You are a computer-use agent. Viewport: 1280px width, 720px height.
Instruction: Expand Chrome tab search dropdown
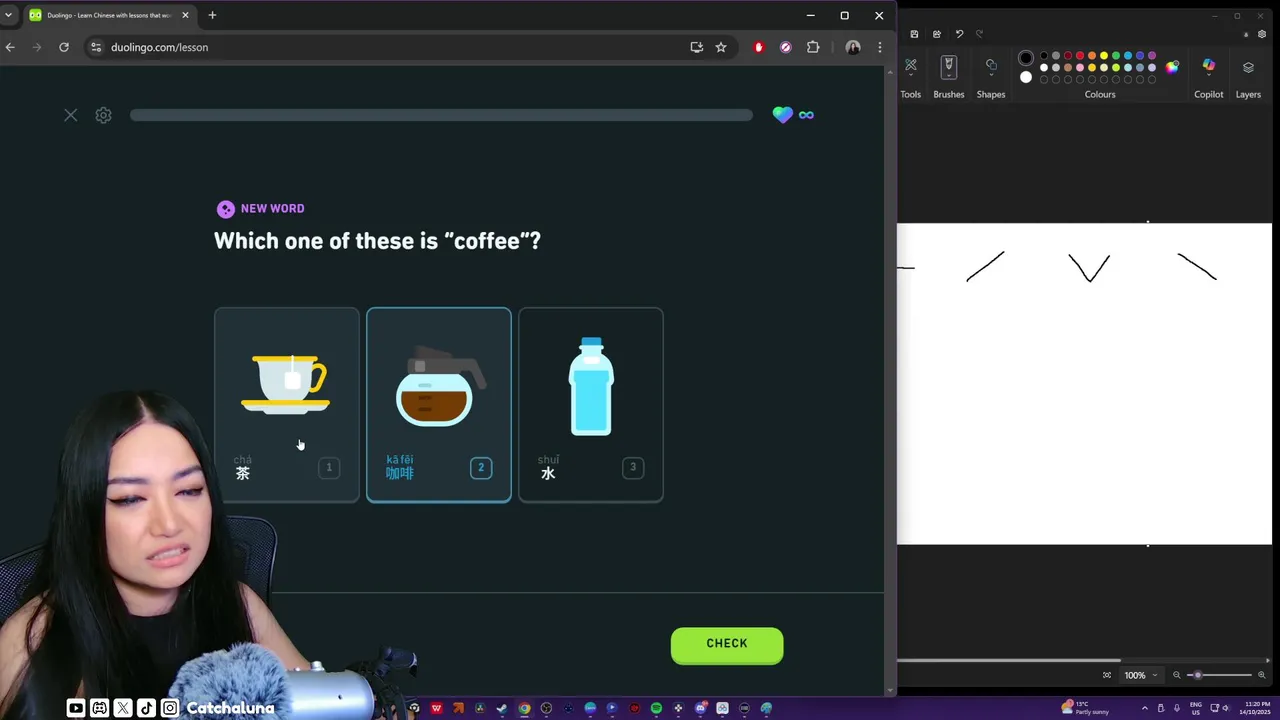coord(8,15)
